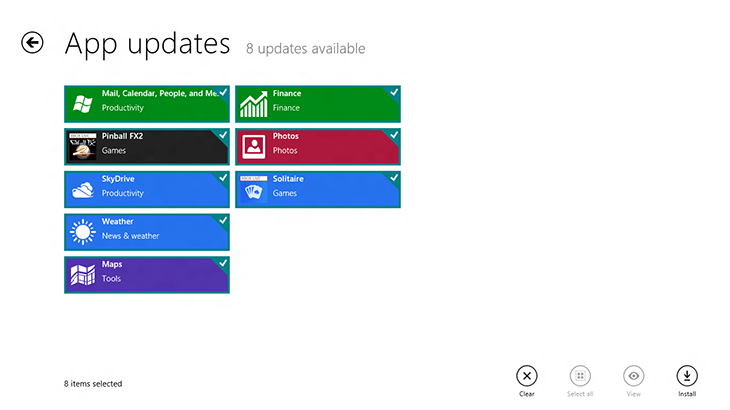
Task: Click the "Solitaire" title text
Action: [288, 179]
